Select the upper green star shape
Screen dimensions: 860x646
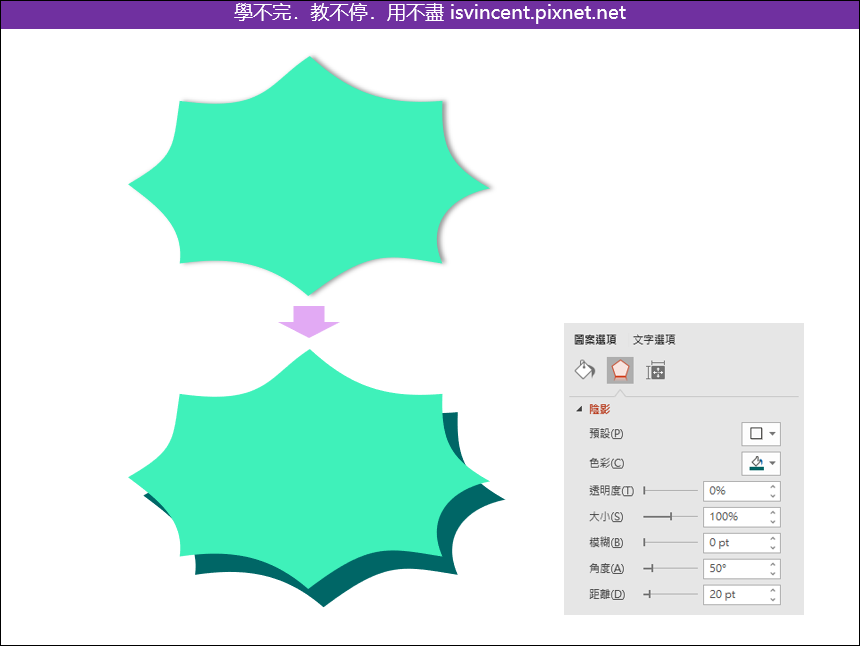coord(309,175)
